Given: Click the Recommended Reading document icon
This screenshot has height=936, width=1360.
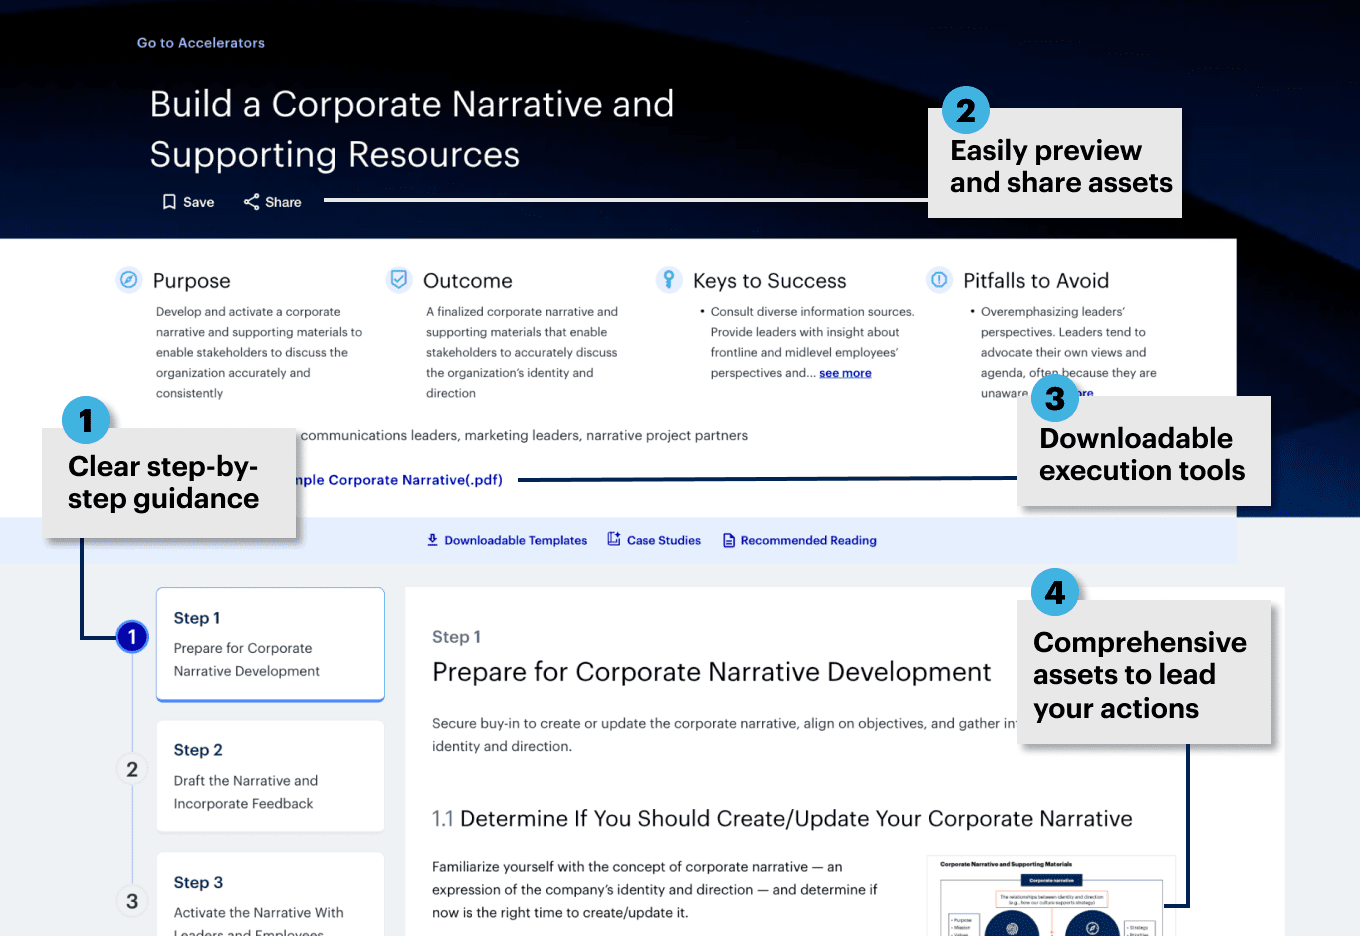Looking at the screenshot, I should (729, 541).
